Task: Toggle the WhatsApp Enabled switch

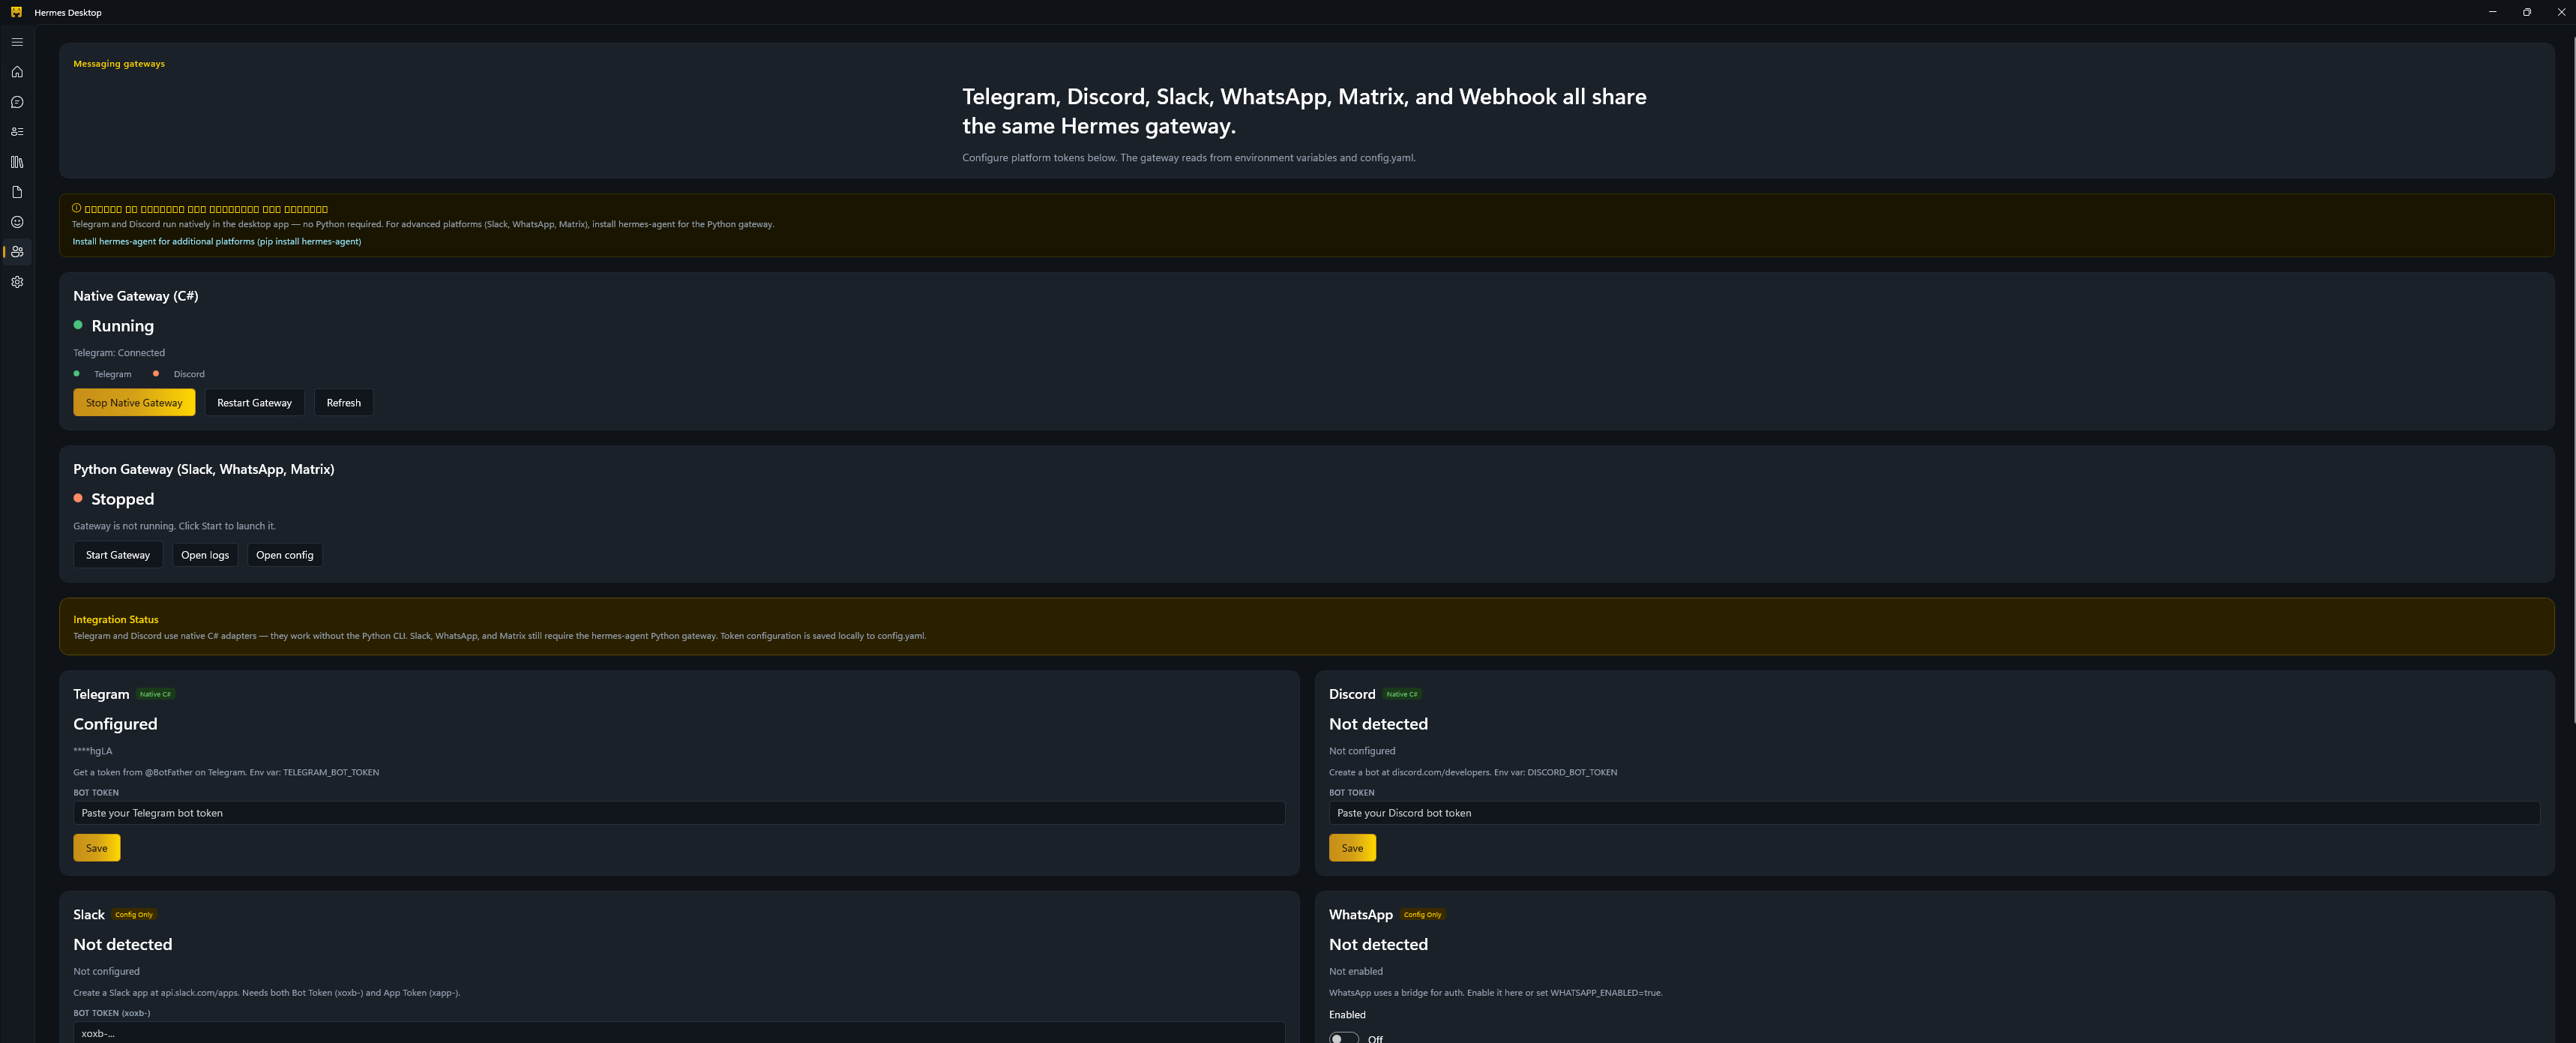Action: pos(1343,1038)
